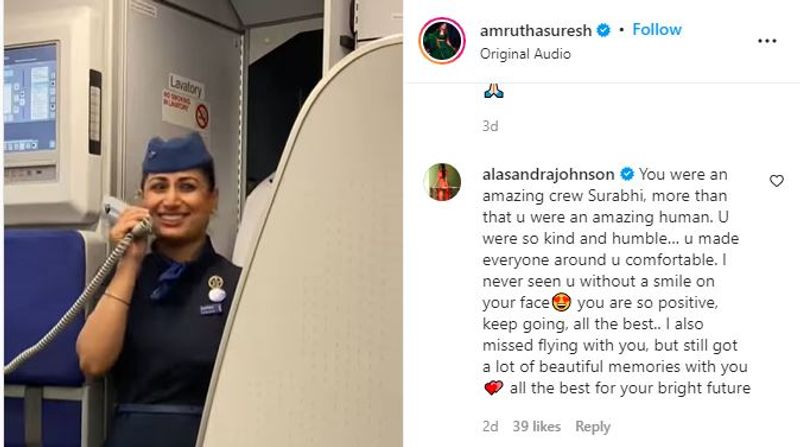Click the red heart emoji in comment
800x447 pixels.
click(x=493, y=388)
